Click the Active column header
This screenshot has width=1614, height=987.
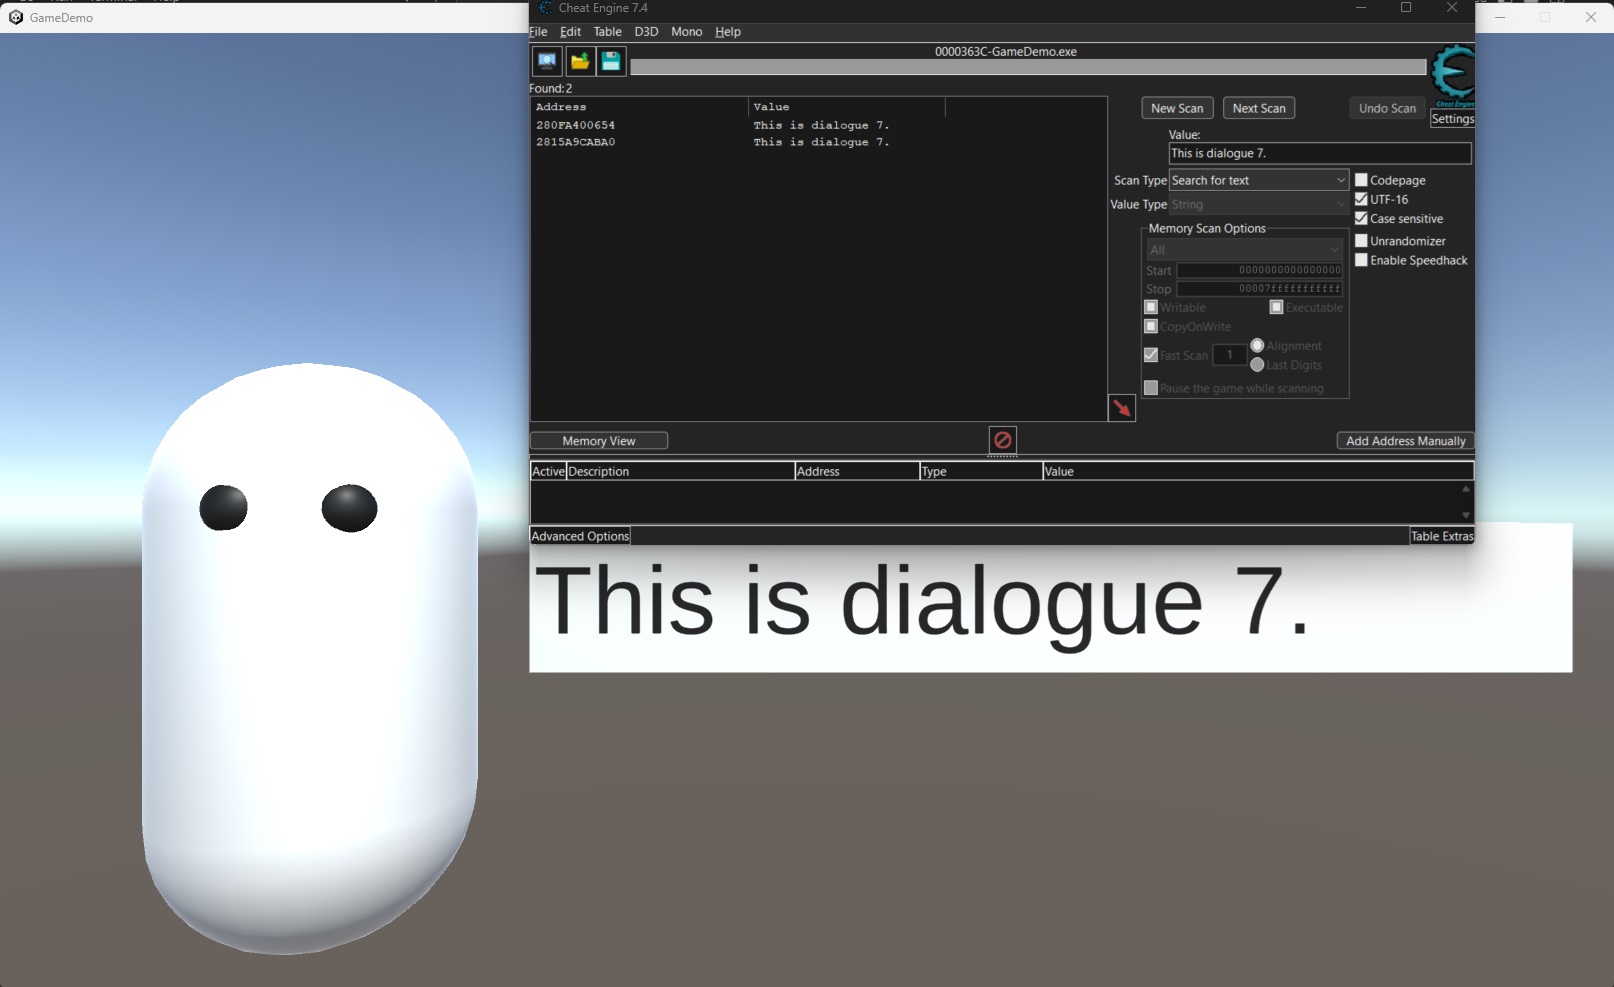(x=548, y=471)
